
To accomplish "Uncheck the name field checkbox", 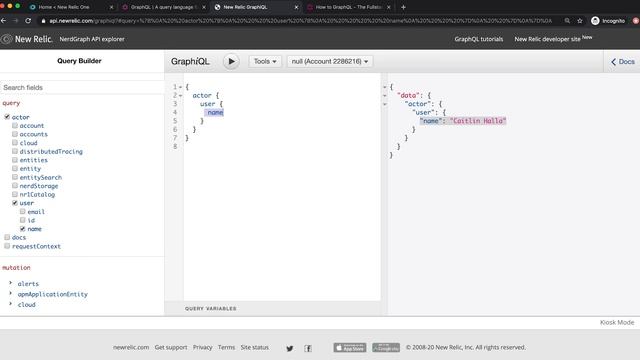I will click(x=22, y=229).
